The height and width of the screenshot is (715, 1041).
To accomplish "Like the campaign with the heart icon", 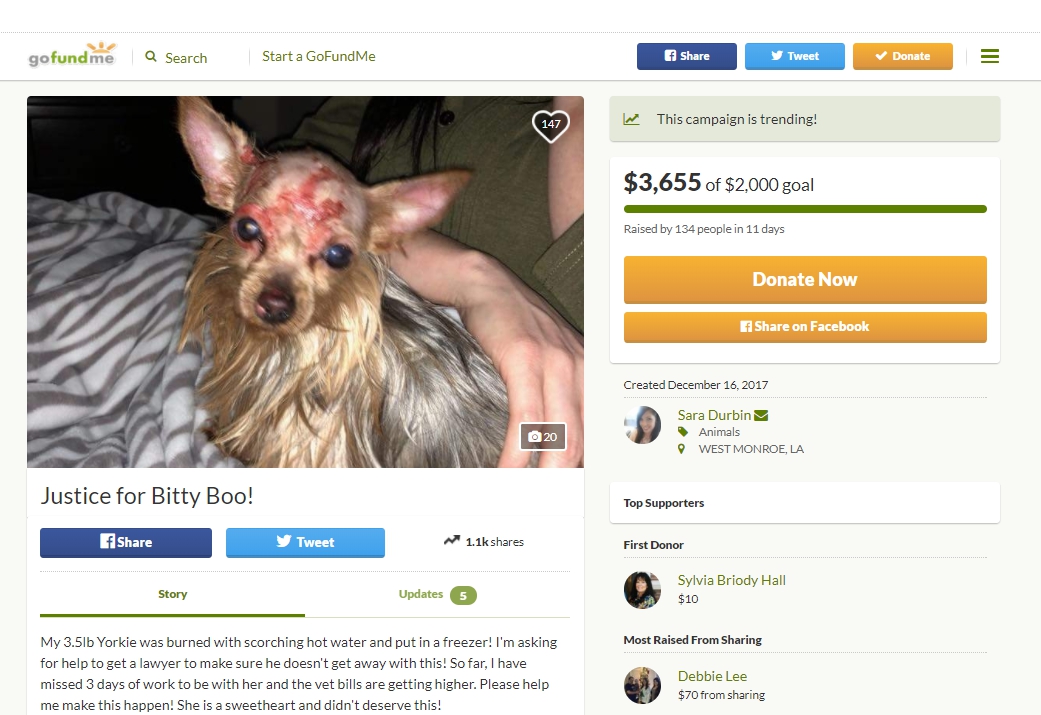I will coord(550,125).
